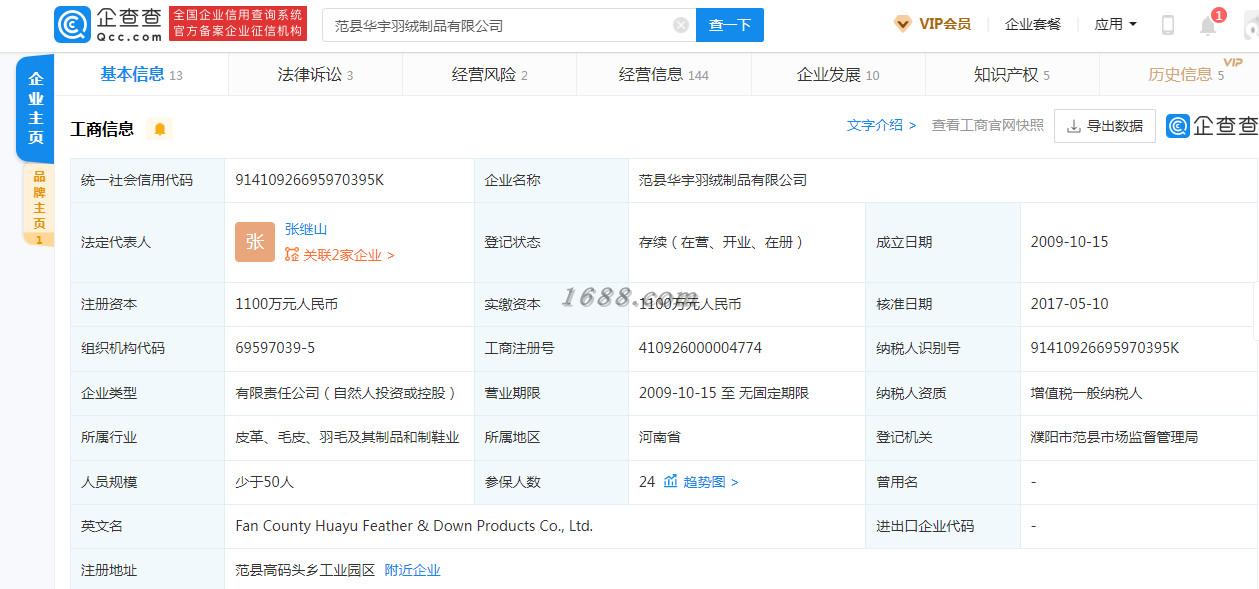Select 增值税一般纳税人 taxpayer status
The width and height of the screenshot is (1259, 589).
pyautogui.click(x=1086, y=393)
